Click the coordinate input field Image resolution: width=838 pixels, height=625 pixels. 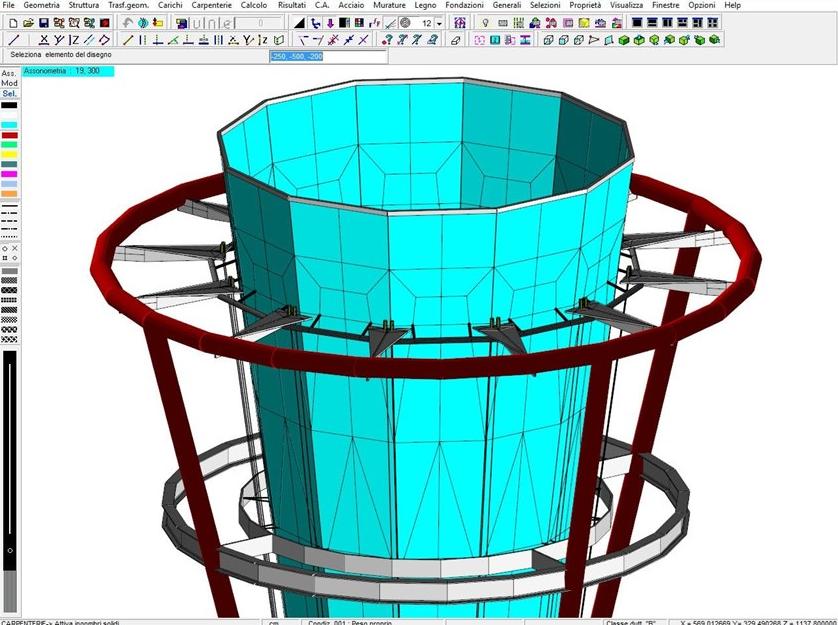pos(326,56)
